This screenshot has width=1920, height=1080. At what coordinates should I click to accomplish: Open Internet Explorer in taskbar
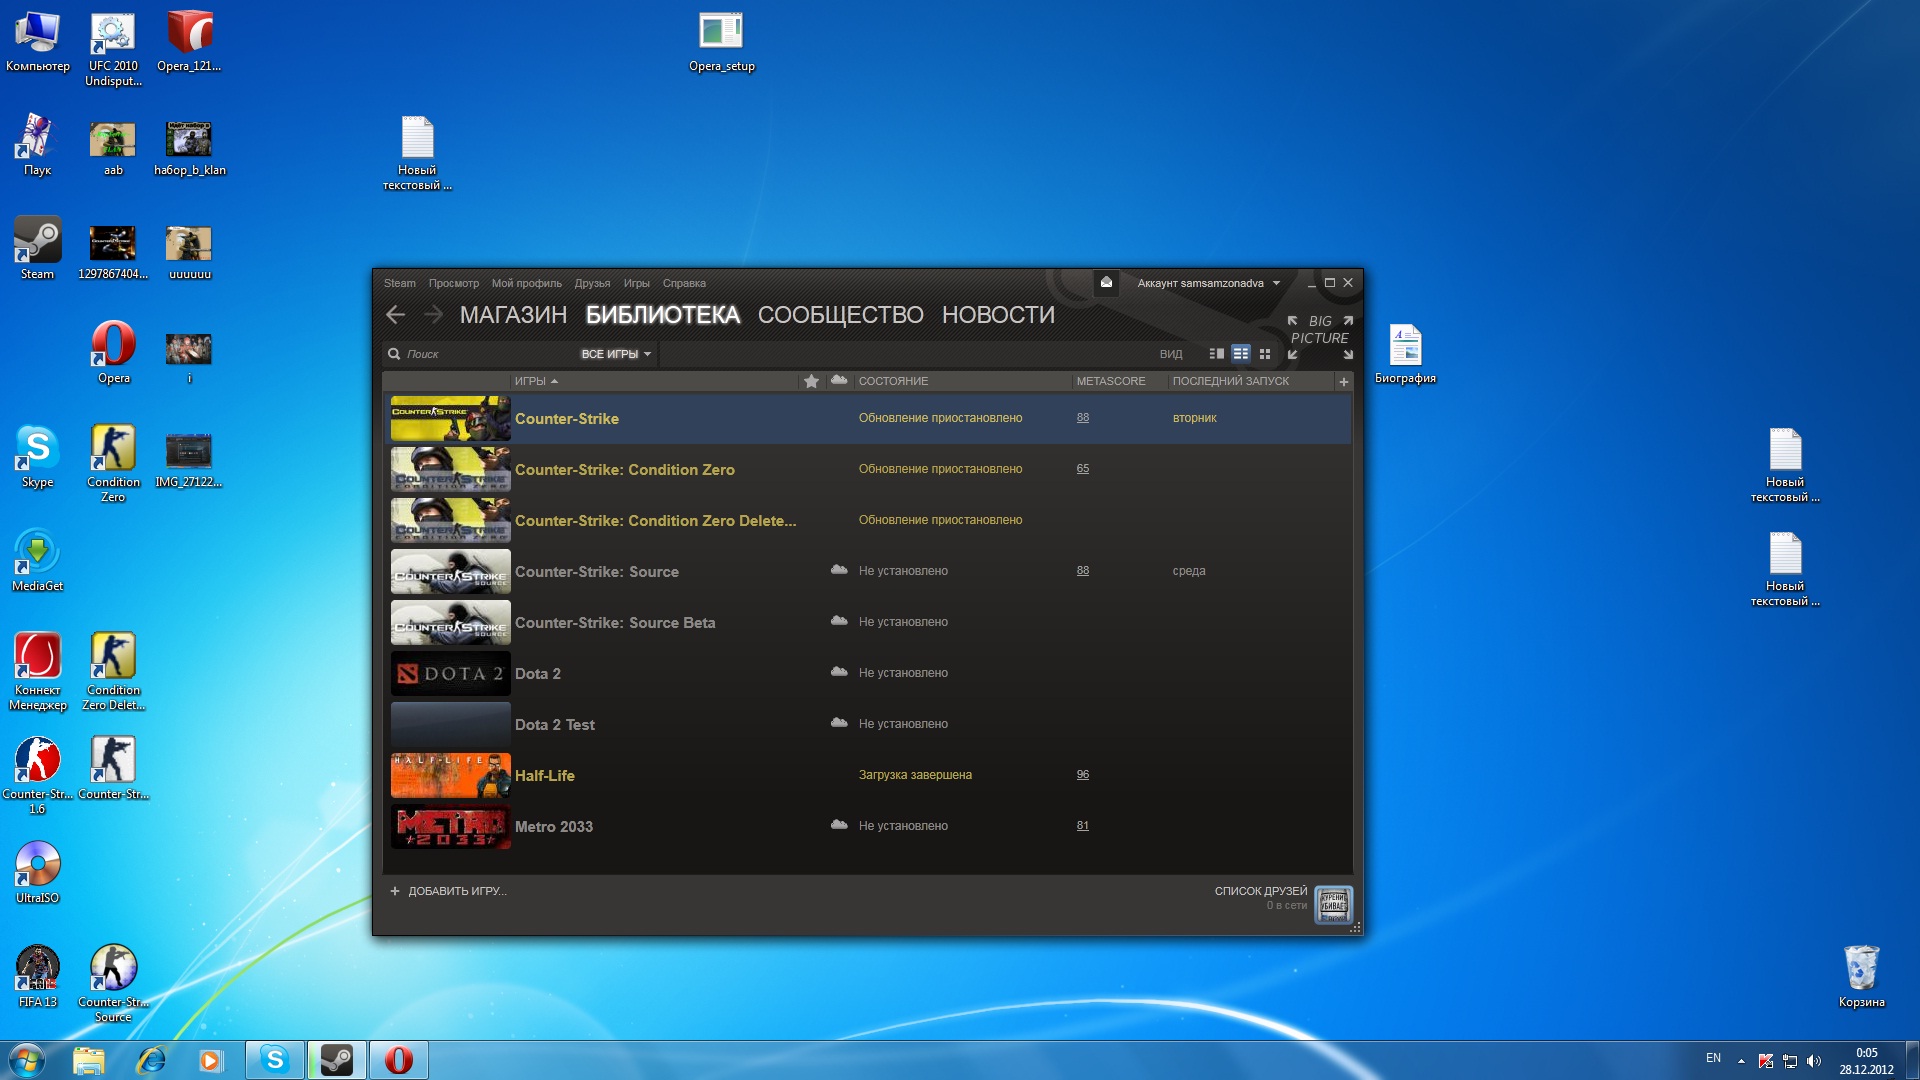pos(151,1060)
